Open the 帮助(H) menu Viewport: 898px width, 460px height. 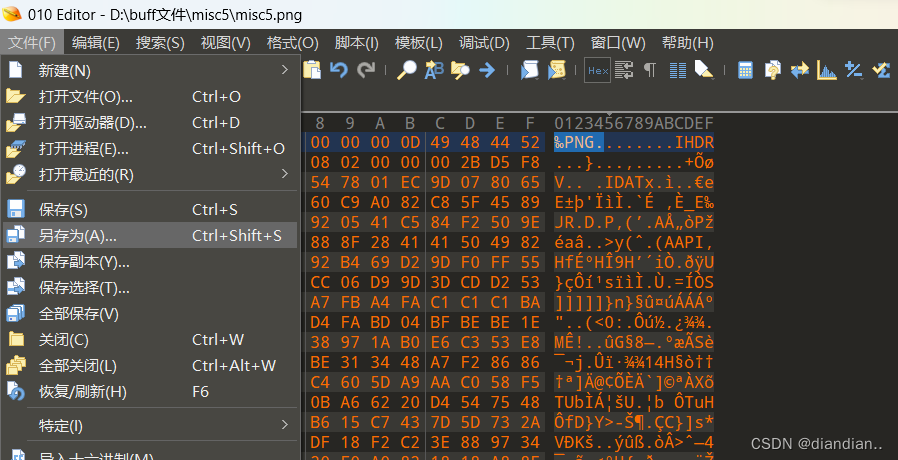[x=687, y=42]
